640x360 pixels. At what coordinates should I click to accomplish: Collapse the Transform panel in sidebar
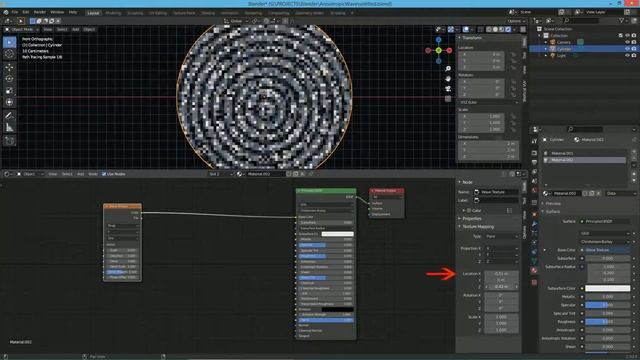(460, 38)
